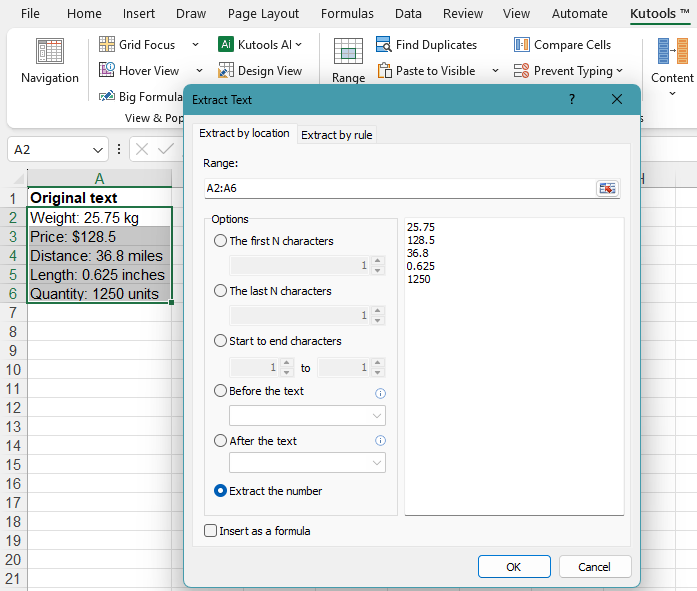Select Start to end characters option
697x591 pixels.
pos(220,341)
